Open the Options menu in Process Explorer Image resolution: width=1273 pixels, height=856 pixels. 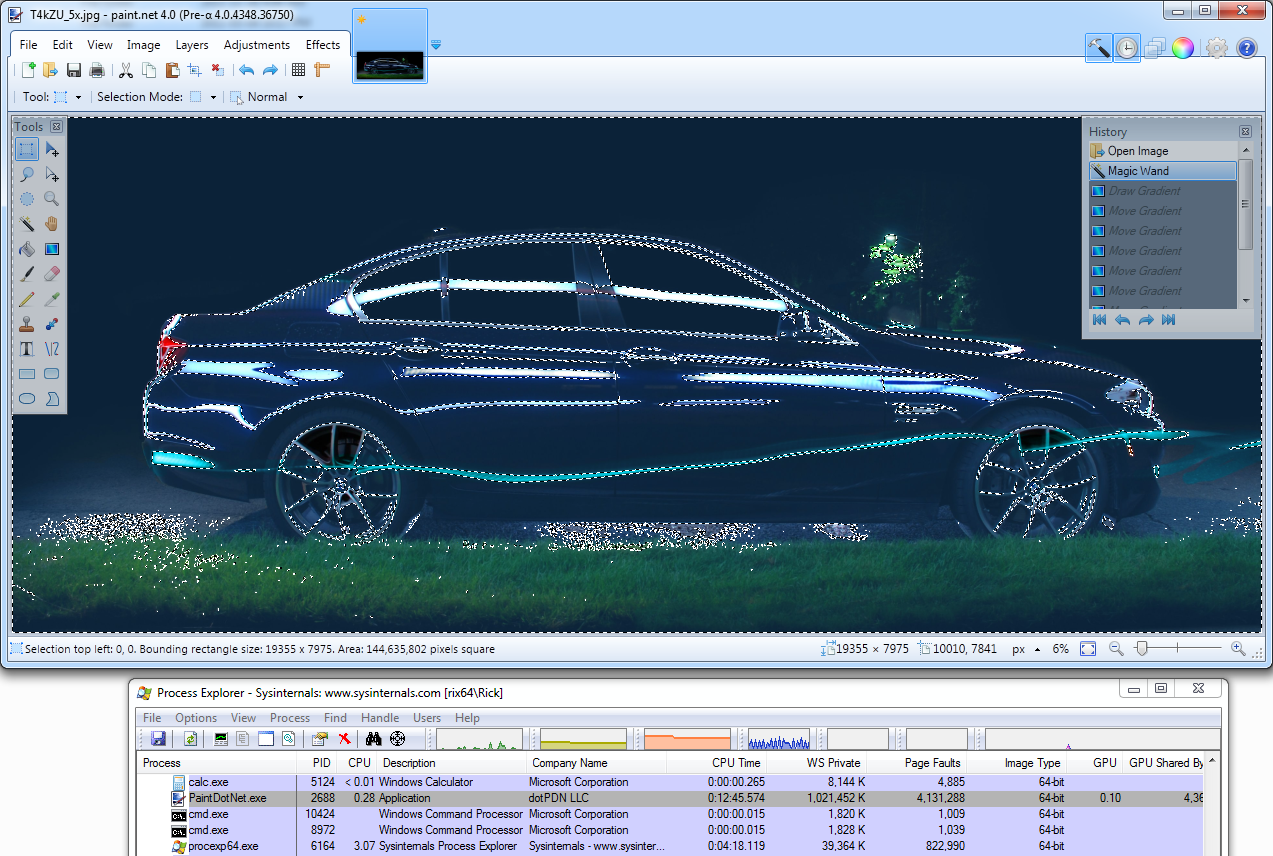(x=196, y=718)
